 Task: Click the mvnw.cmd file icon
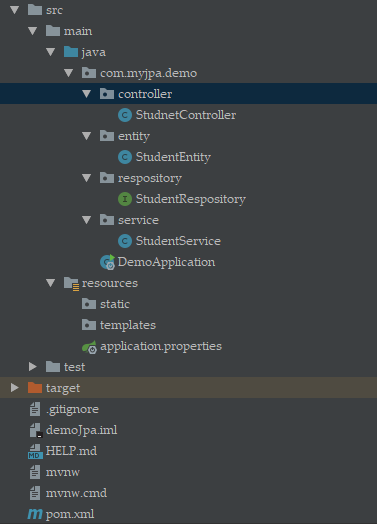35,493
